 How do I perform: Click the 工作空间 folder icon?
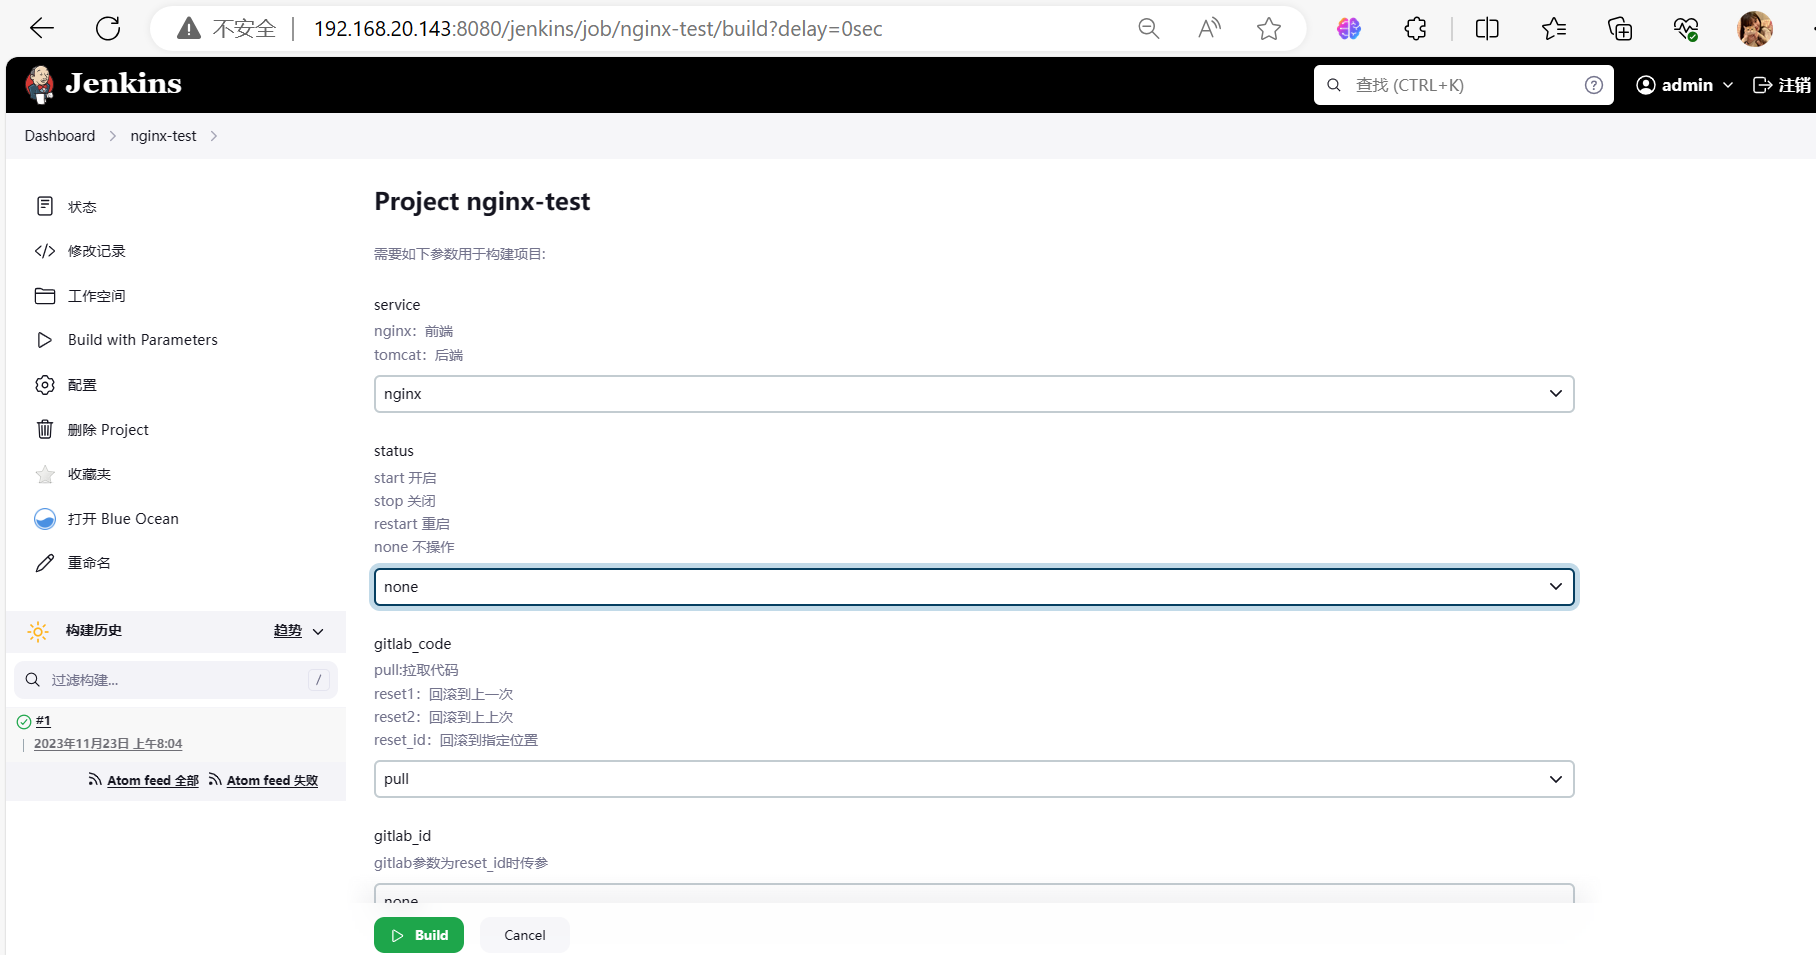(x=45, y=296)
